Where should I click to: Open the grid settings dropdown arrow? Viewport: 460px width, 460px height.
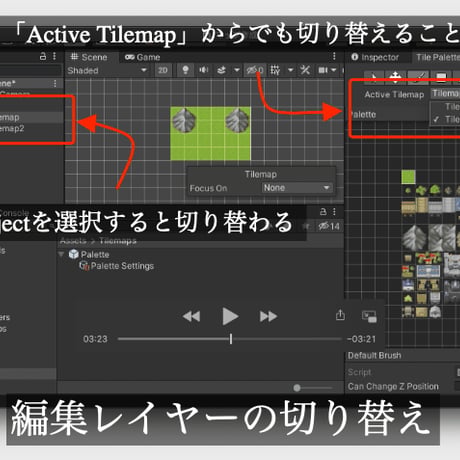click(291, 70)
